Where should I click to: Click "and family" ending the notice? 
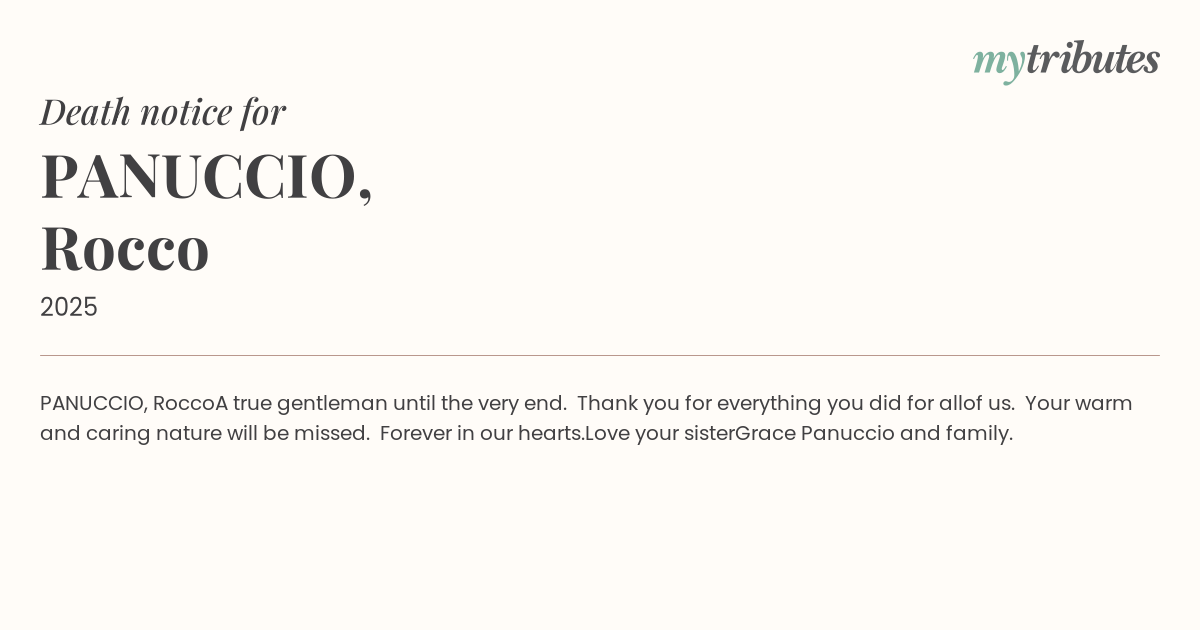pos(956,434)
